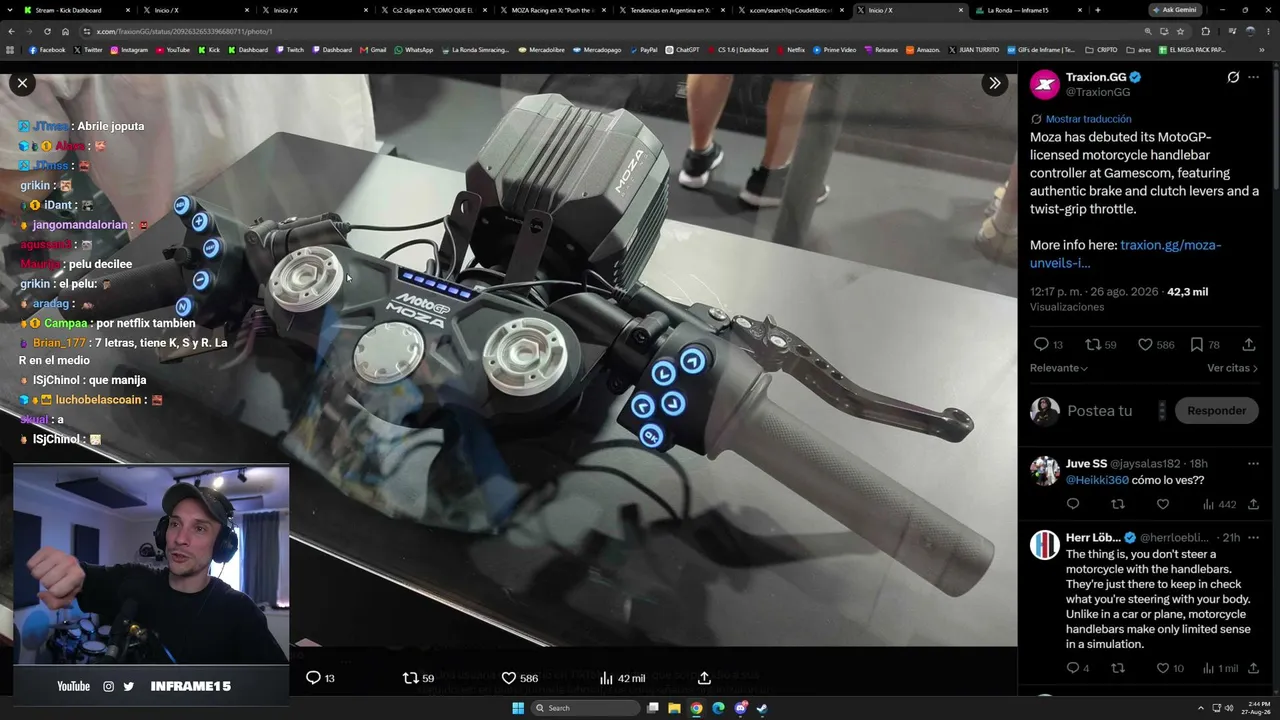The image size is (1280, 720).
Task: Open Chrome from the Windows taskbar
Action: (x=696, y=708)
